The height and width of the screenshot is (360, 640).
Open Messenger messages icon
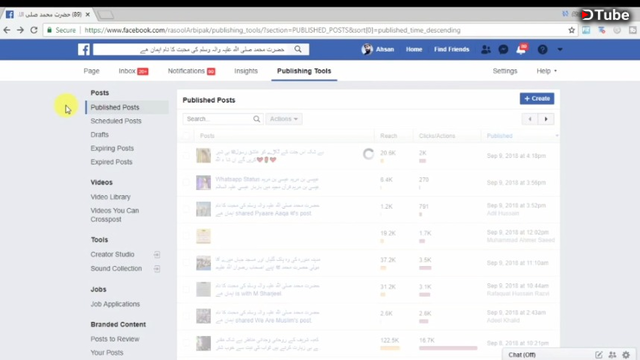(x=503, y=49)
